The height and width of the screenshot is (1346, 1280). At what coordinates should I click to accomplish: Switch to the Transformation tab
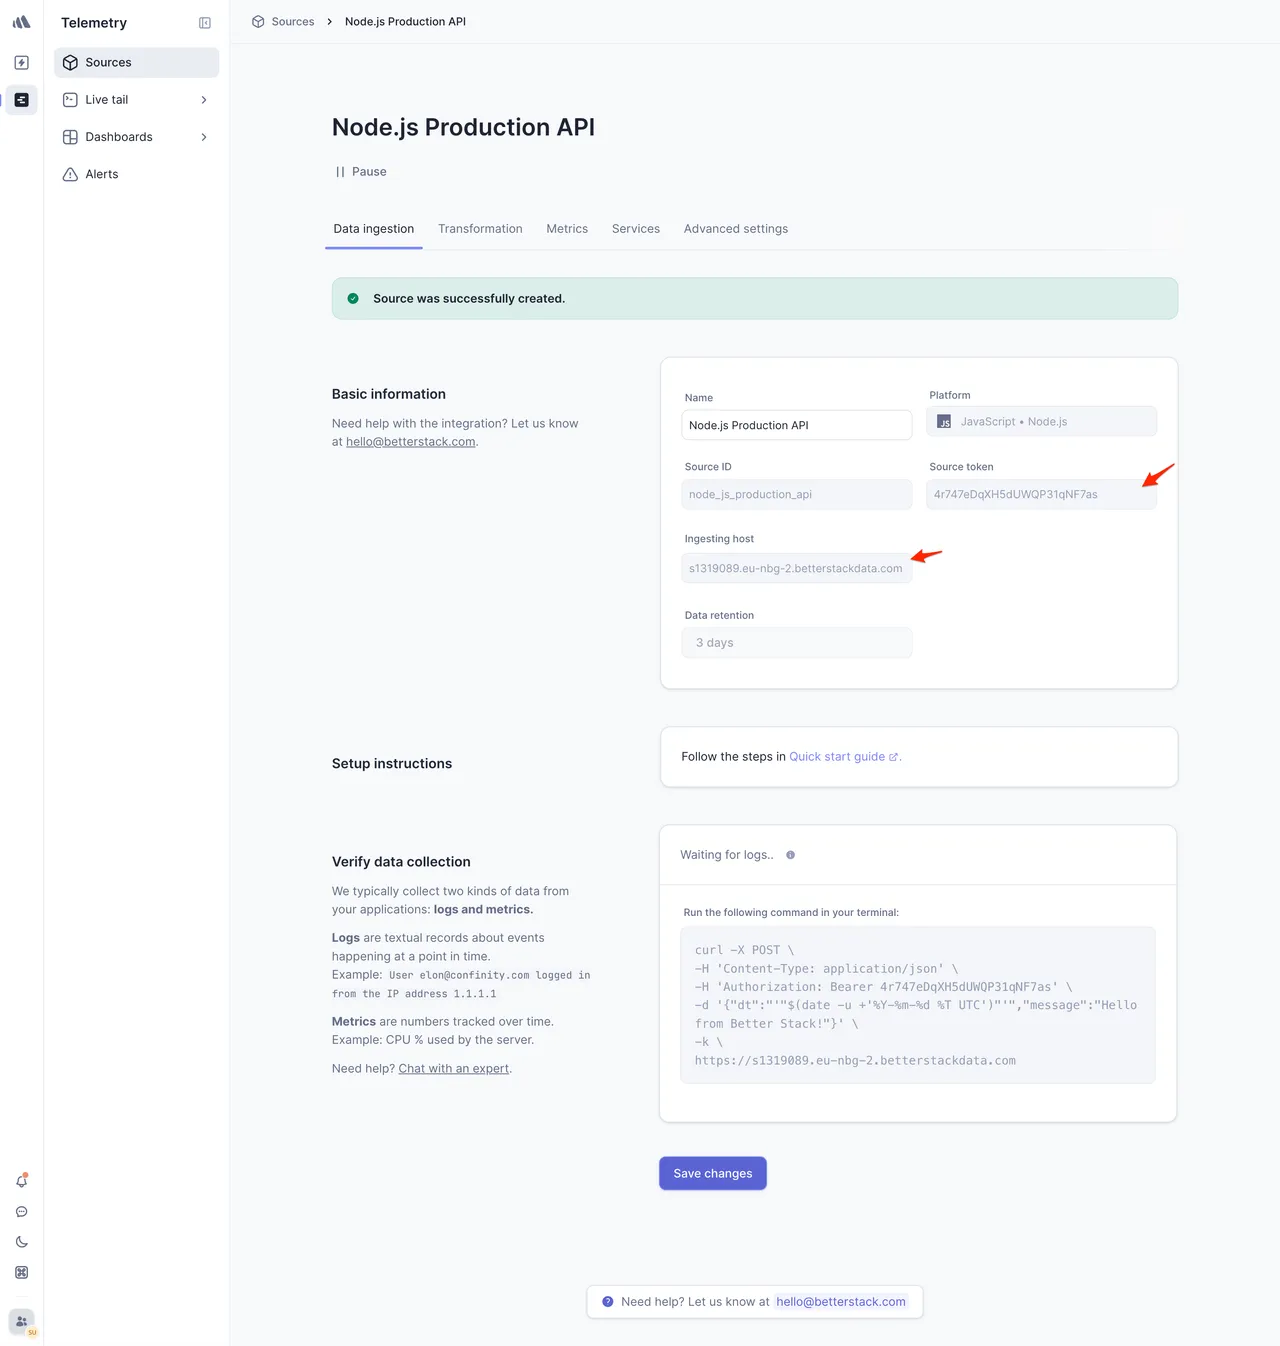click(480, 229)
